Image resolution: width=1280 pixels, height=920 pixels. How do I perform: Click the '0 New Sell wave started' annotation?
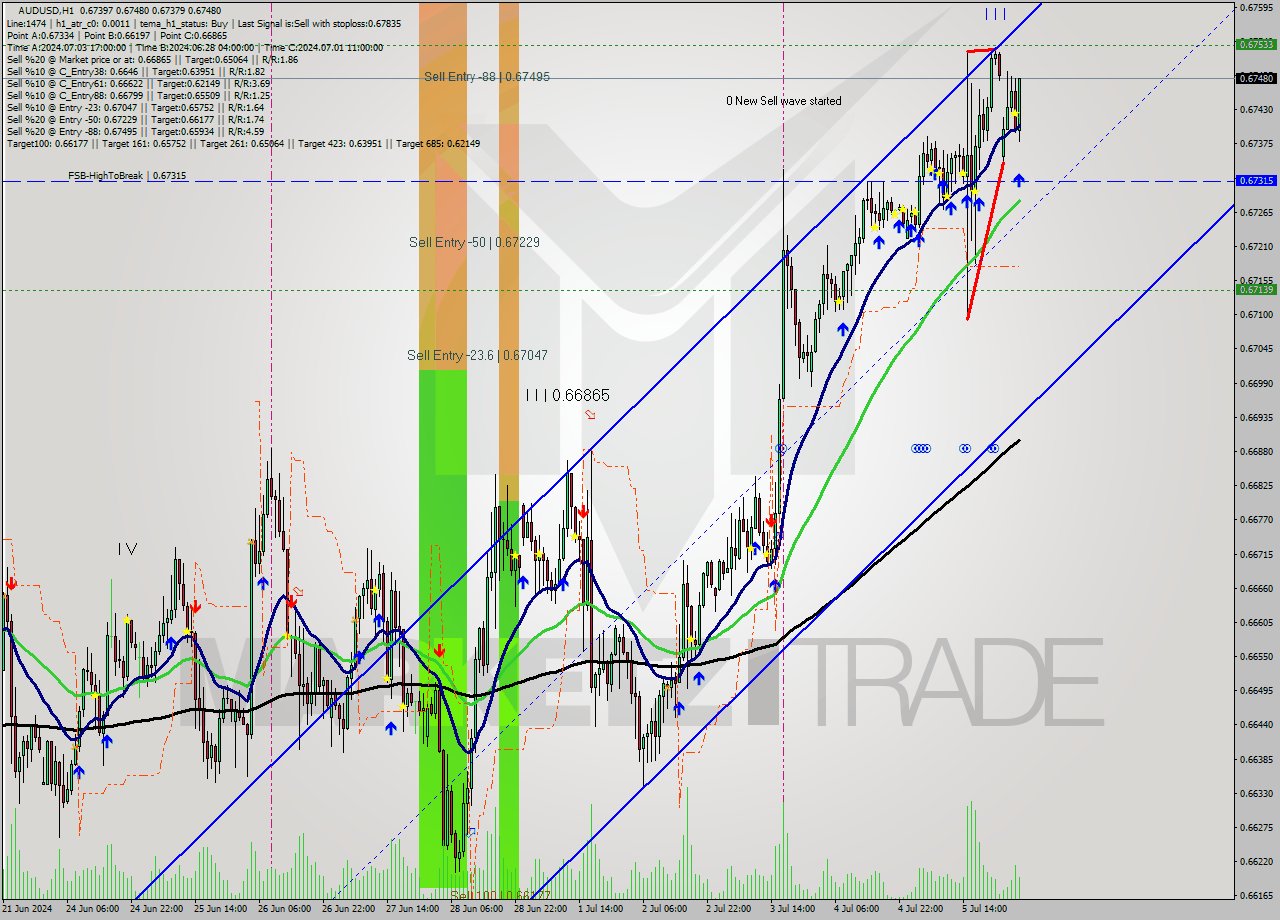click(x=784, y=101)
